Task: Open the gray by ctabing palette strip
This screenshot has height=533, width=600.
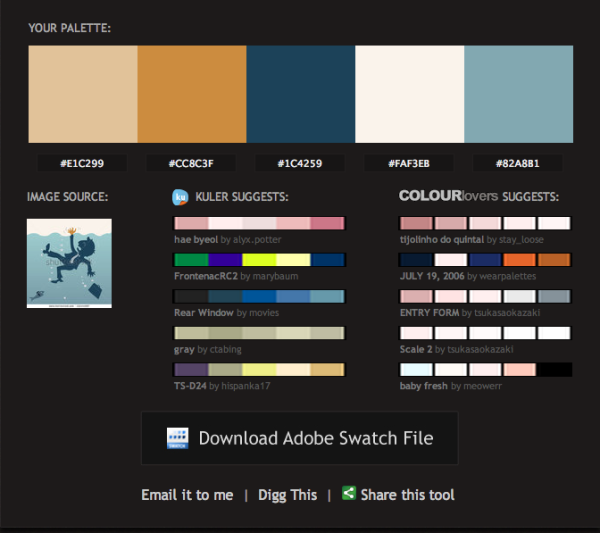Action: pyautogui.click(x=259, y=333)
